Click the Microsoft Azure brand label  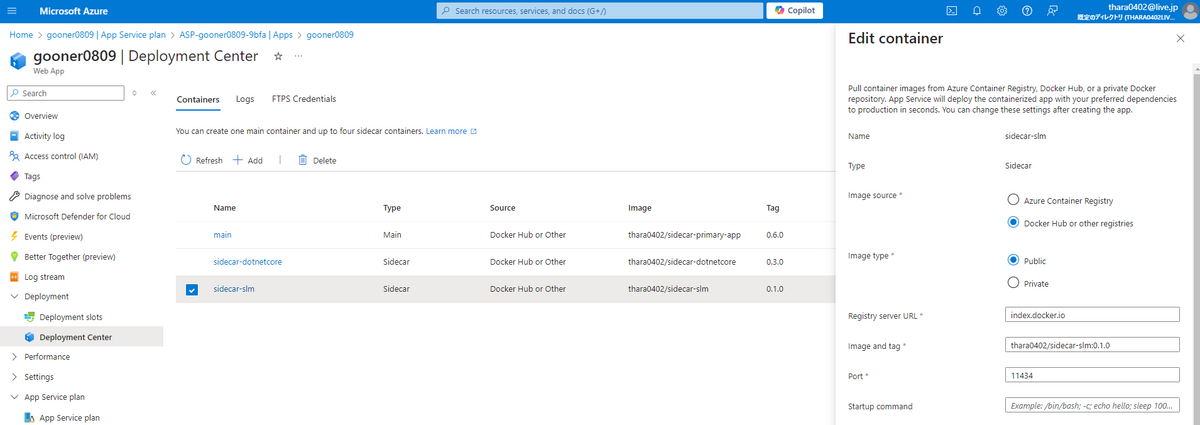click(x=75, y=10)
